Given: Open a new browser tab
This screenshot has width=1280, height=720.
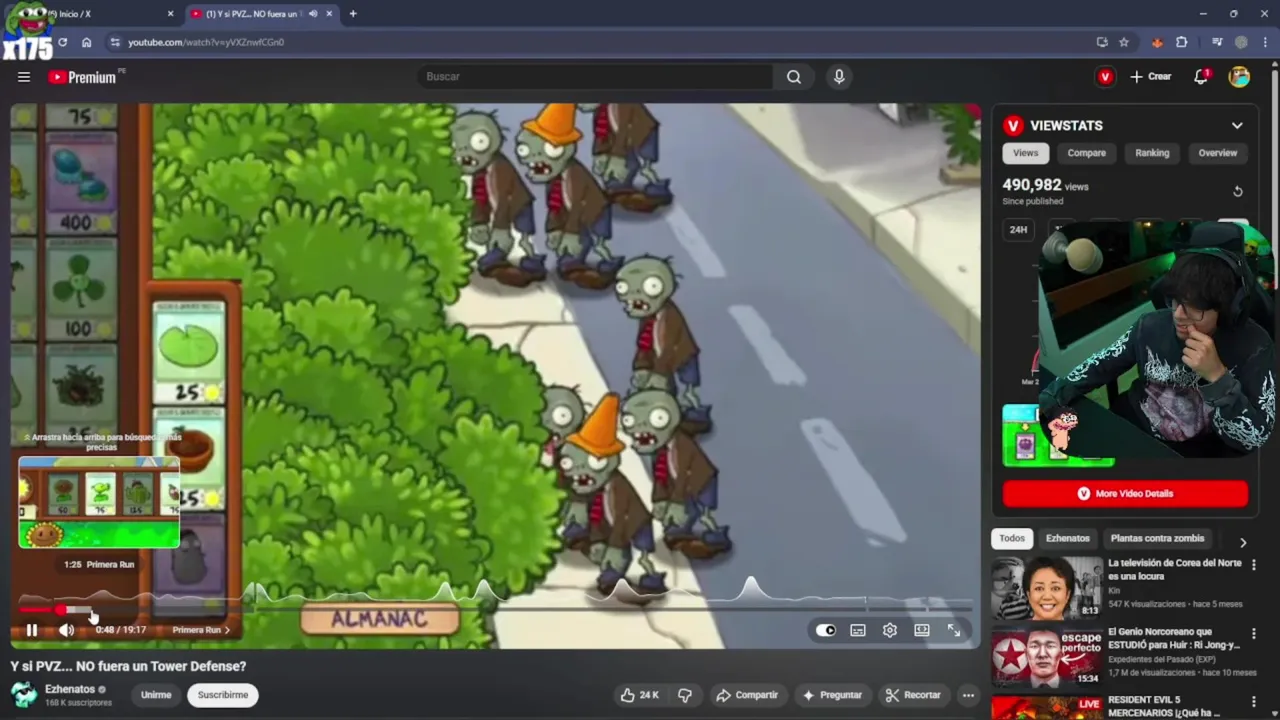Looking at the screenshot, I should point(353,14).
